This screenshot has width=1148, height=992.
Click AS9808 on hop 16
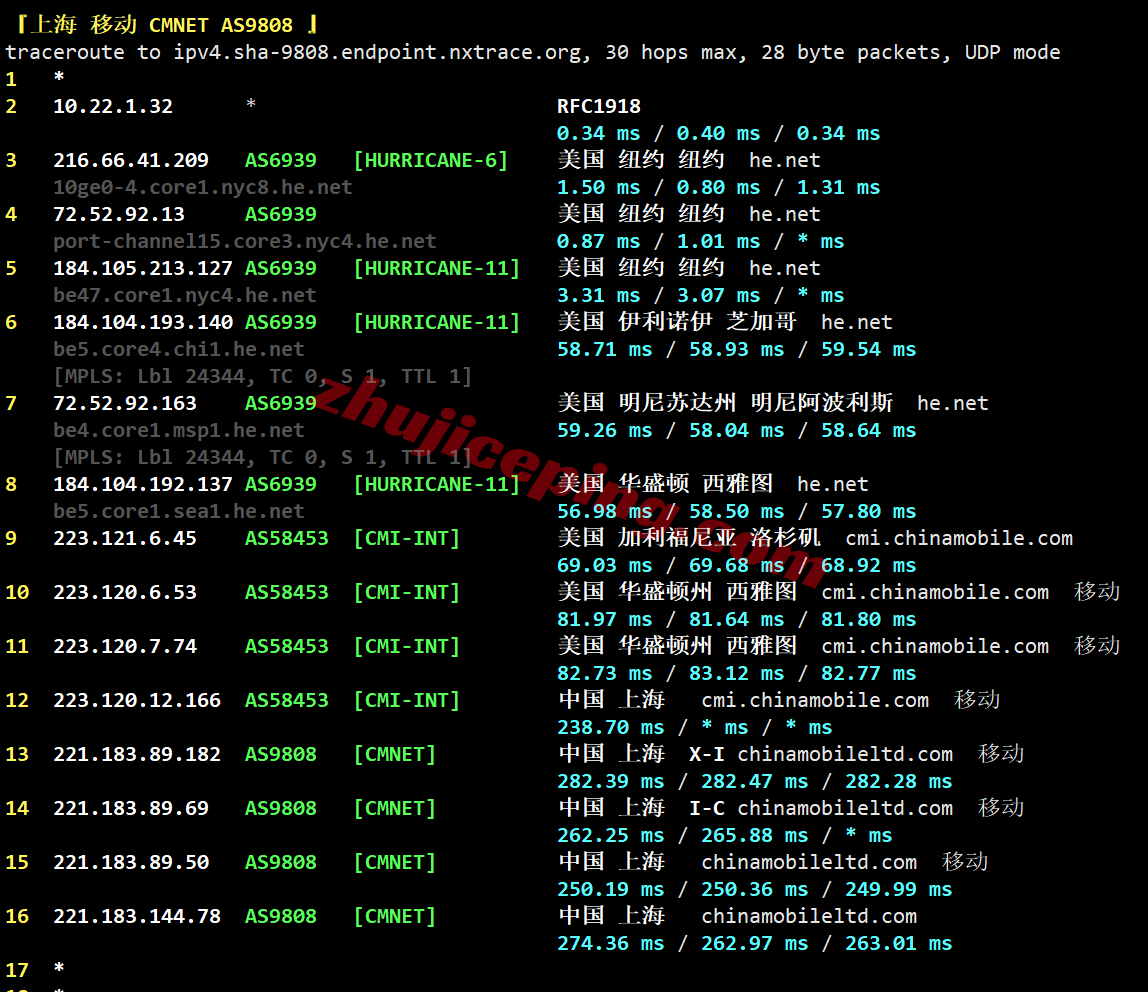pyautogui.click(x=280, y=917)
